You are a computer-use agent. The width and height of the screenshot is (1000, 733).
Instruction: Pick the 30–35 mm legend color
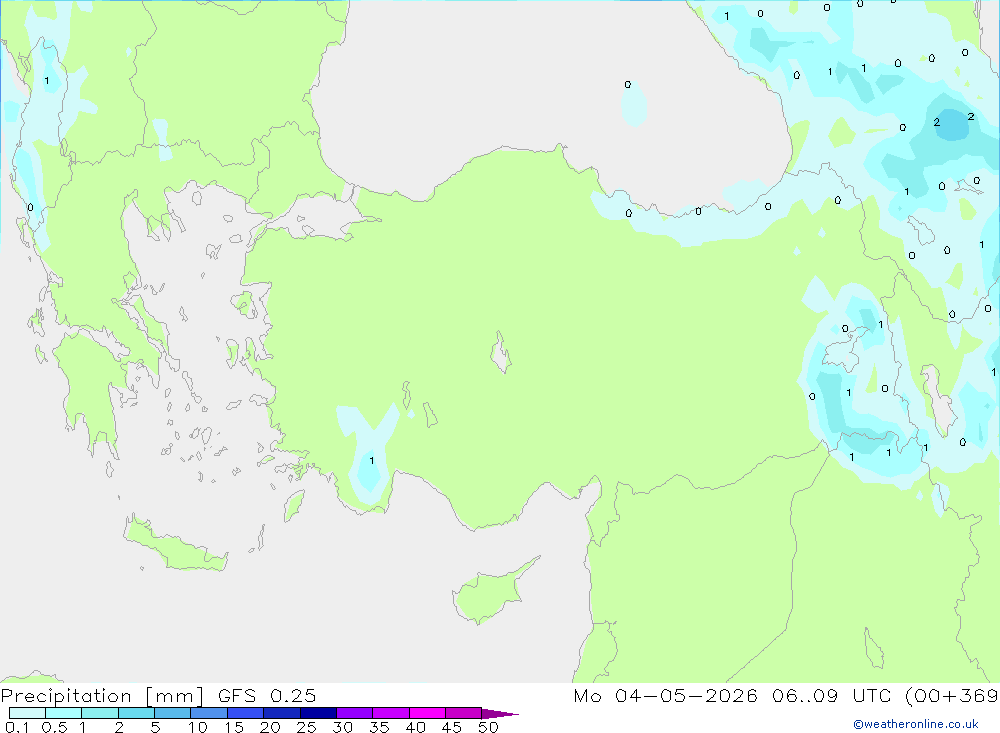355,713
